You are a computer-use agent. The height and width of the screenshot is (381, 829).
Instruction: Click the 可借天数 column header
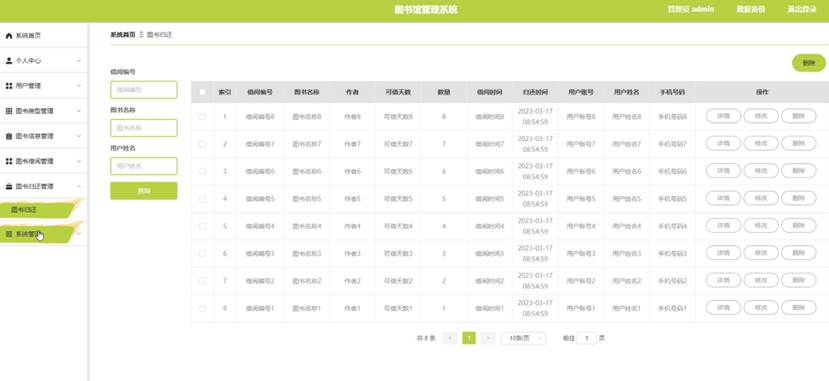click(x=398, y=92)
